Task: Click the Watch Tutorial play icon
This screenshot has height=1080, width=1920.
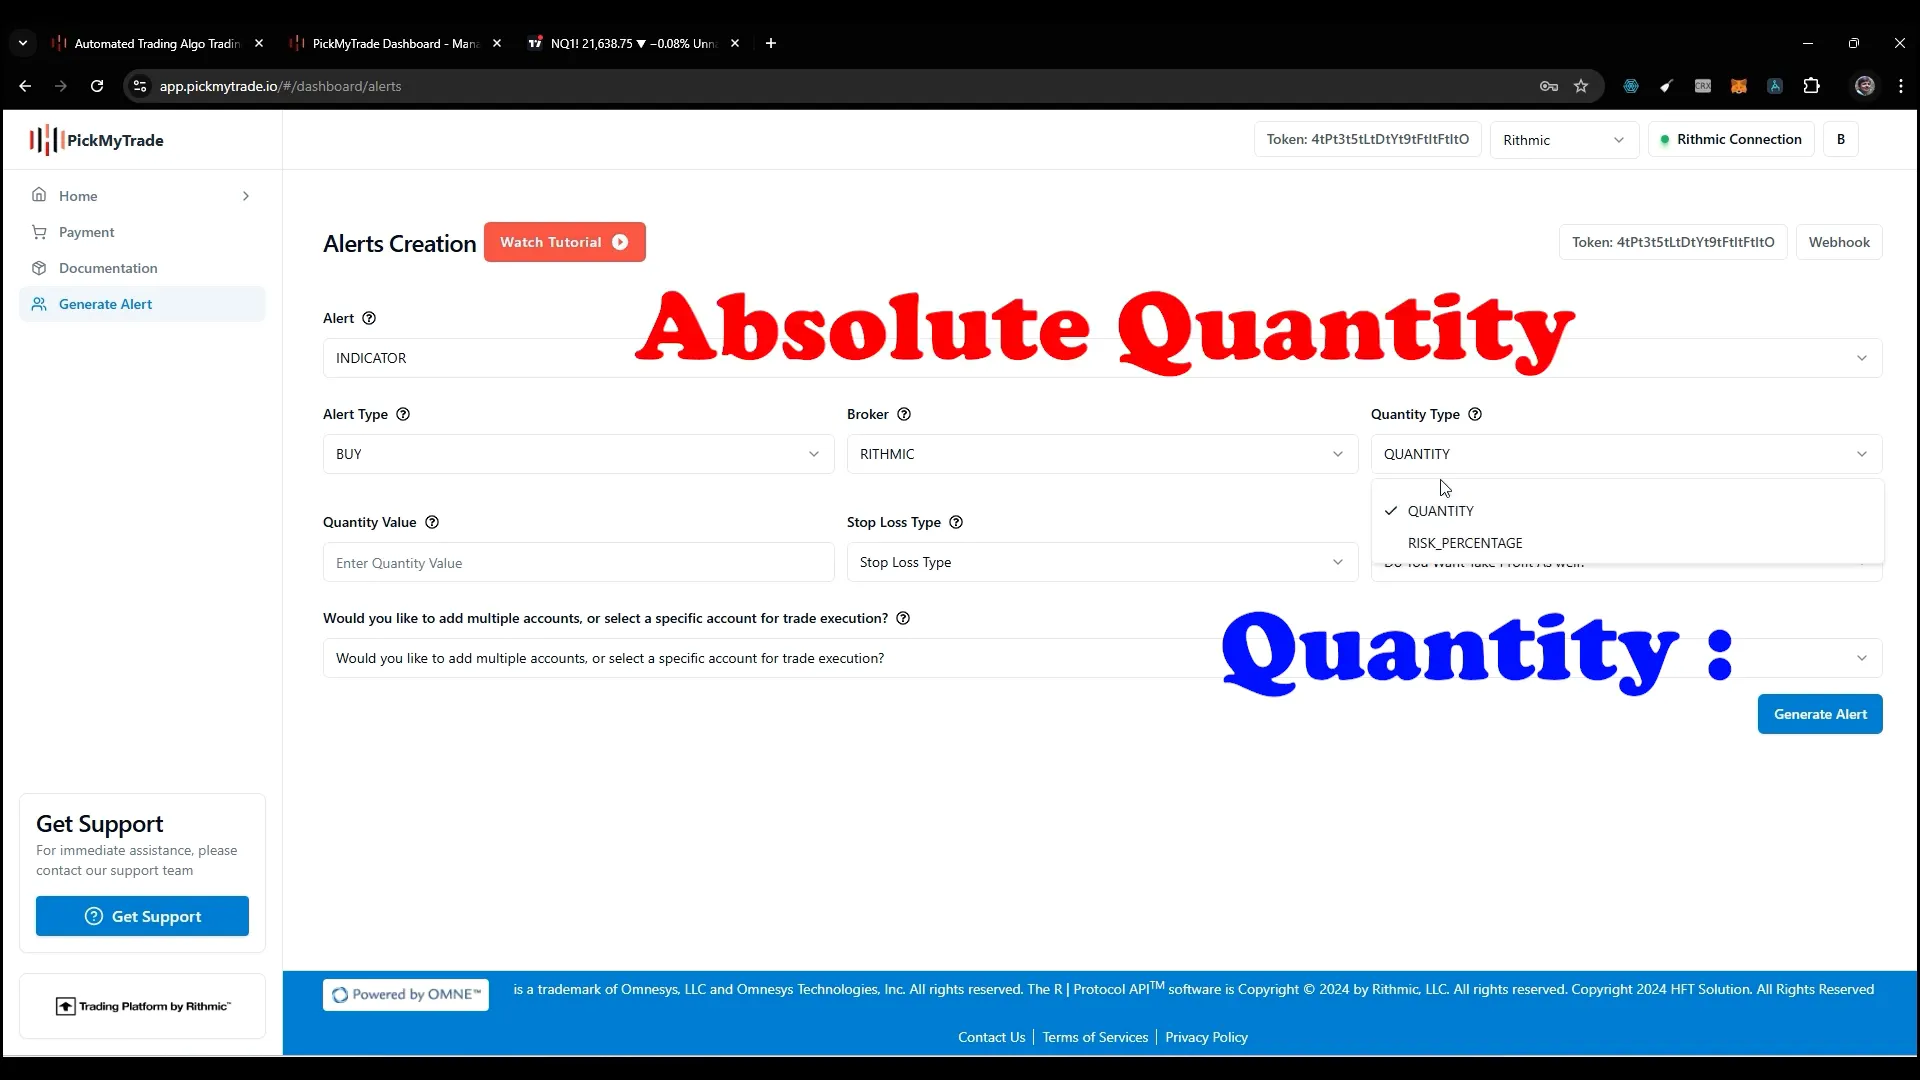Action: pyautogui.click(x=622, y=243)
